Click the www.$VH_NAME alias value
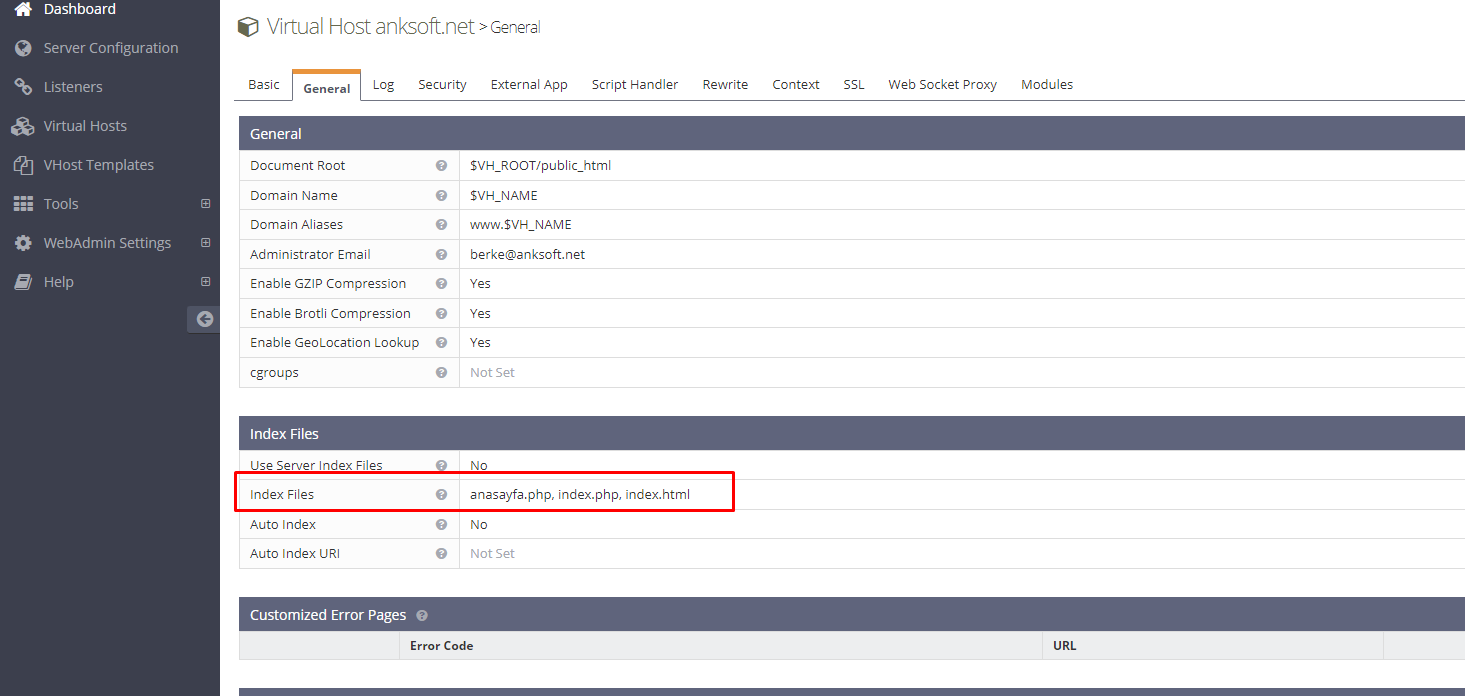1465x696 pixels. tap(521, 225)
